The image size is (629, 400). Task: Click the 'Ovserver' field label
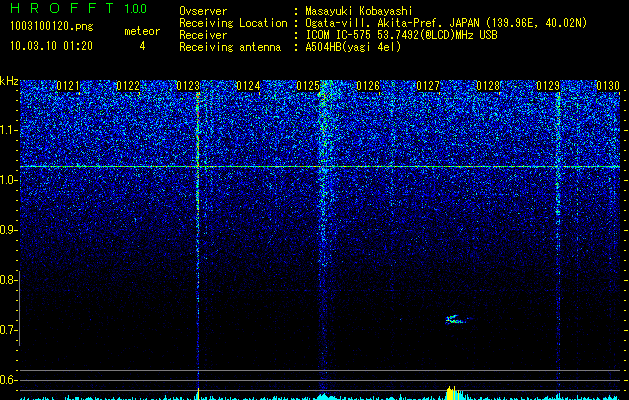tap(203, 11)
